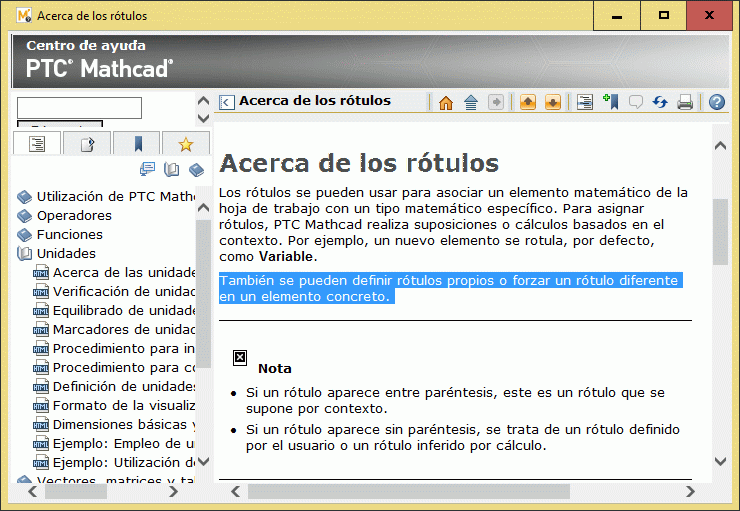740x511 pixels.
Task: Expand the Operadores book node
Action: 24,216
